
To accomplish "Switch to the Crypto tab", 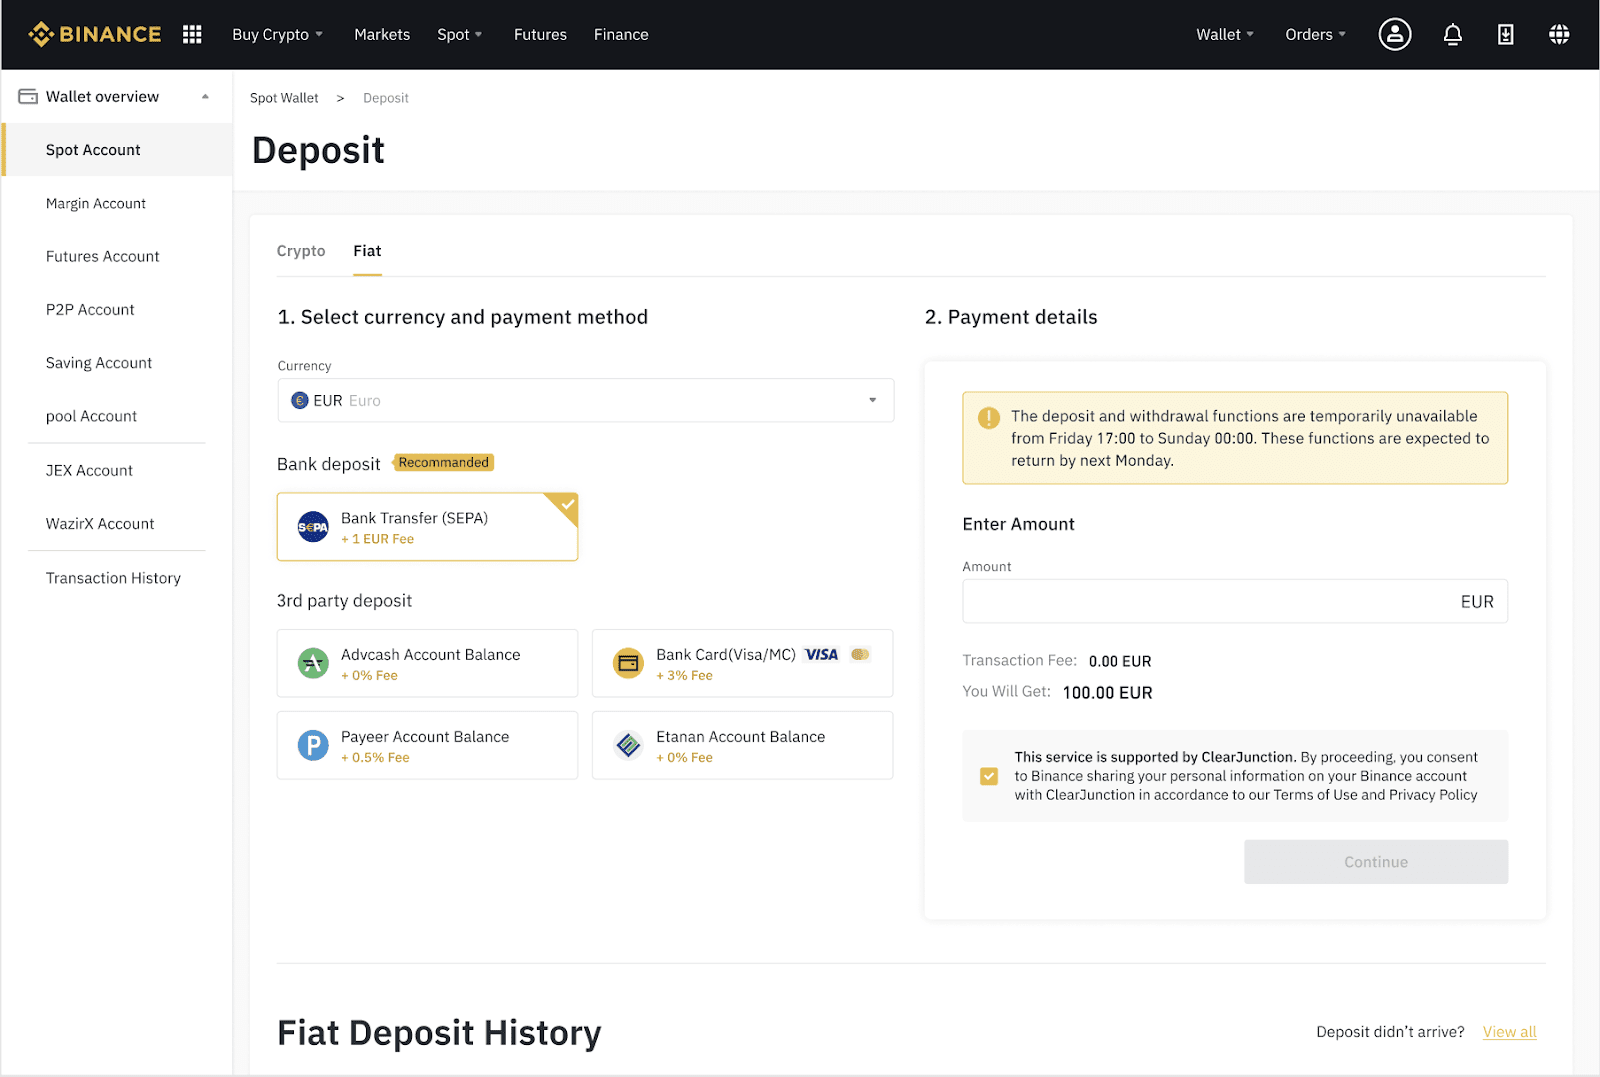I will [x=301, y=251].
